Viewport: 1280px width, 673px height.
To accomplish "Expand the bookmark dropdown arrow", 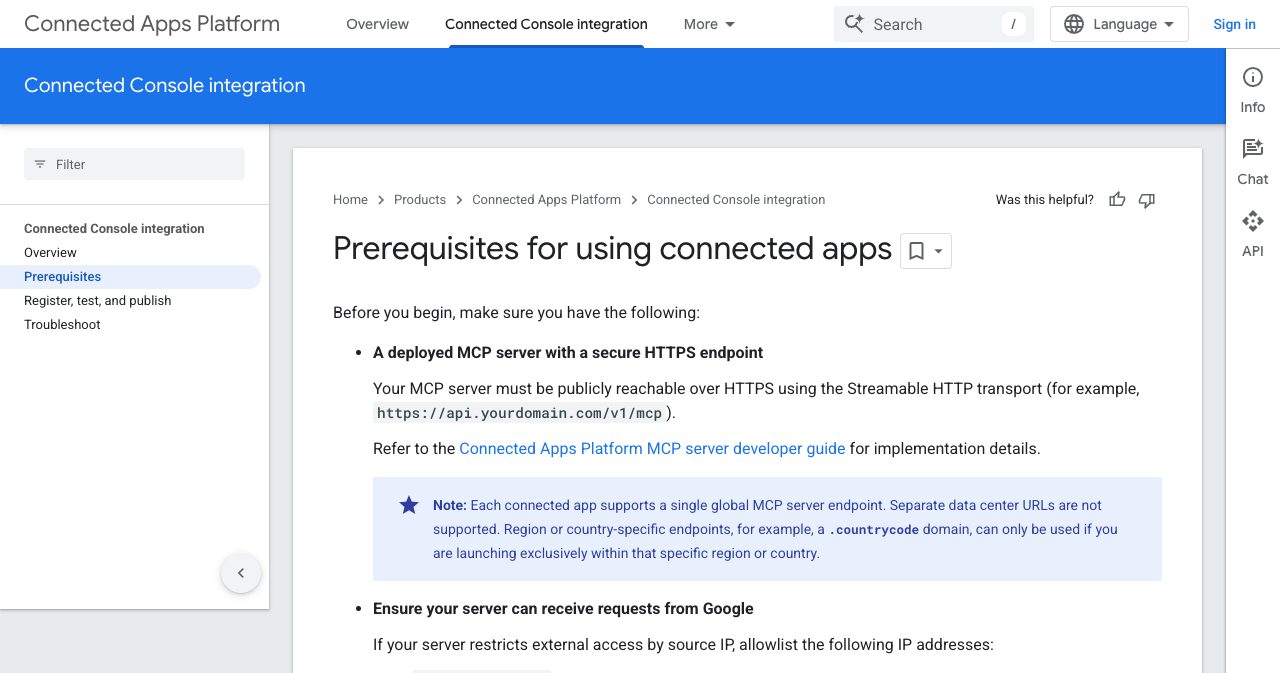I will click(x=938, y=252).
